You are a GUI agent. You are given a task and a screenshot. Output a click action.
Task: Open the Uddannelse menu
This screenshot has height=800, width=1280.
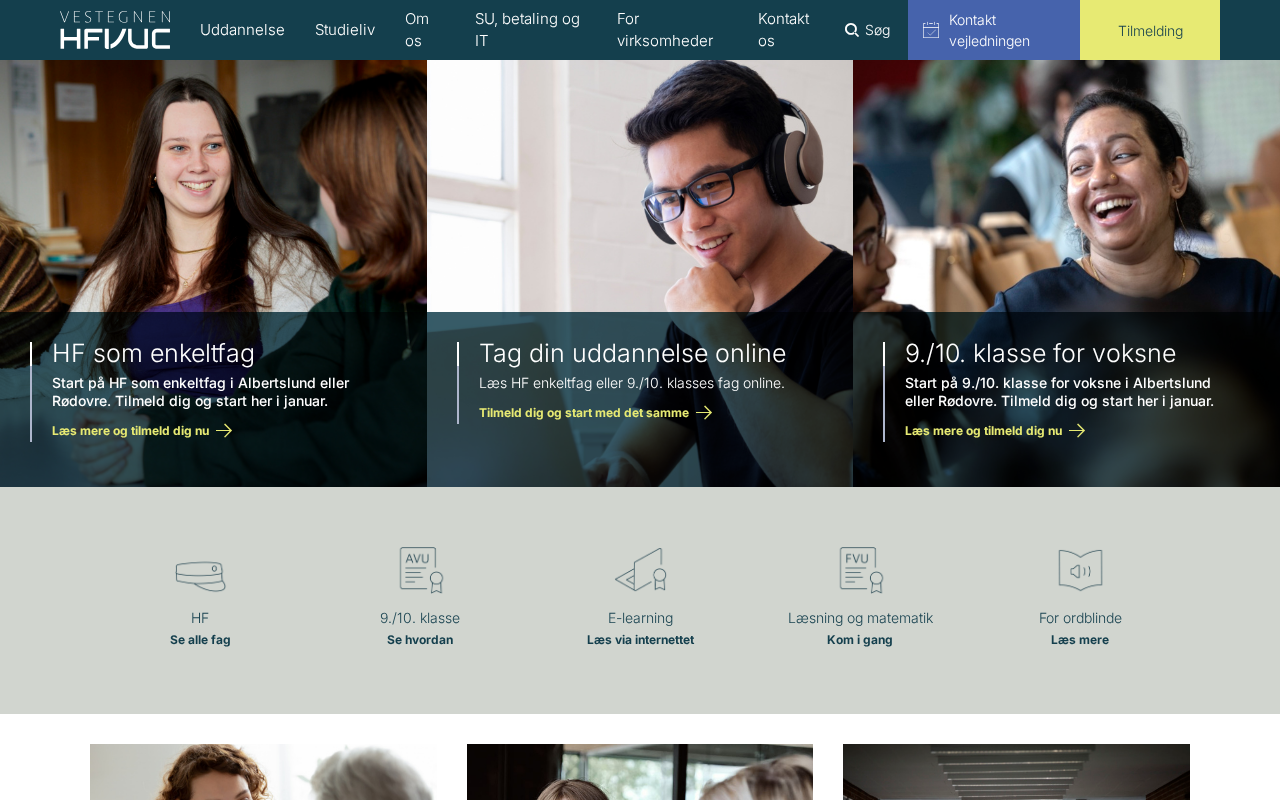pos(242,30)
